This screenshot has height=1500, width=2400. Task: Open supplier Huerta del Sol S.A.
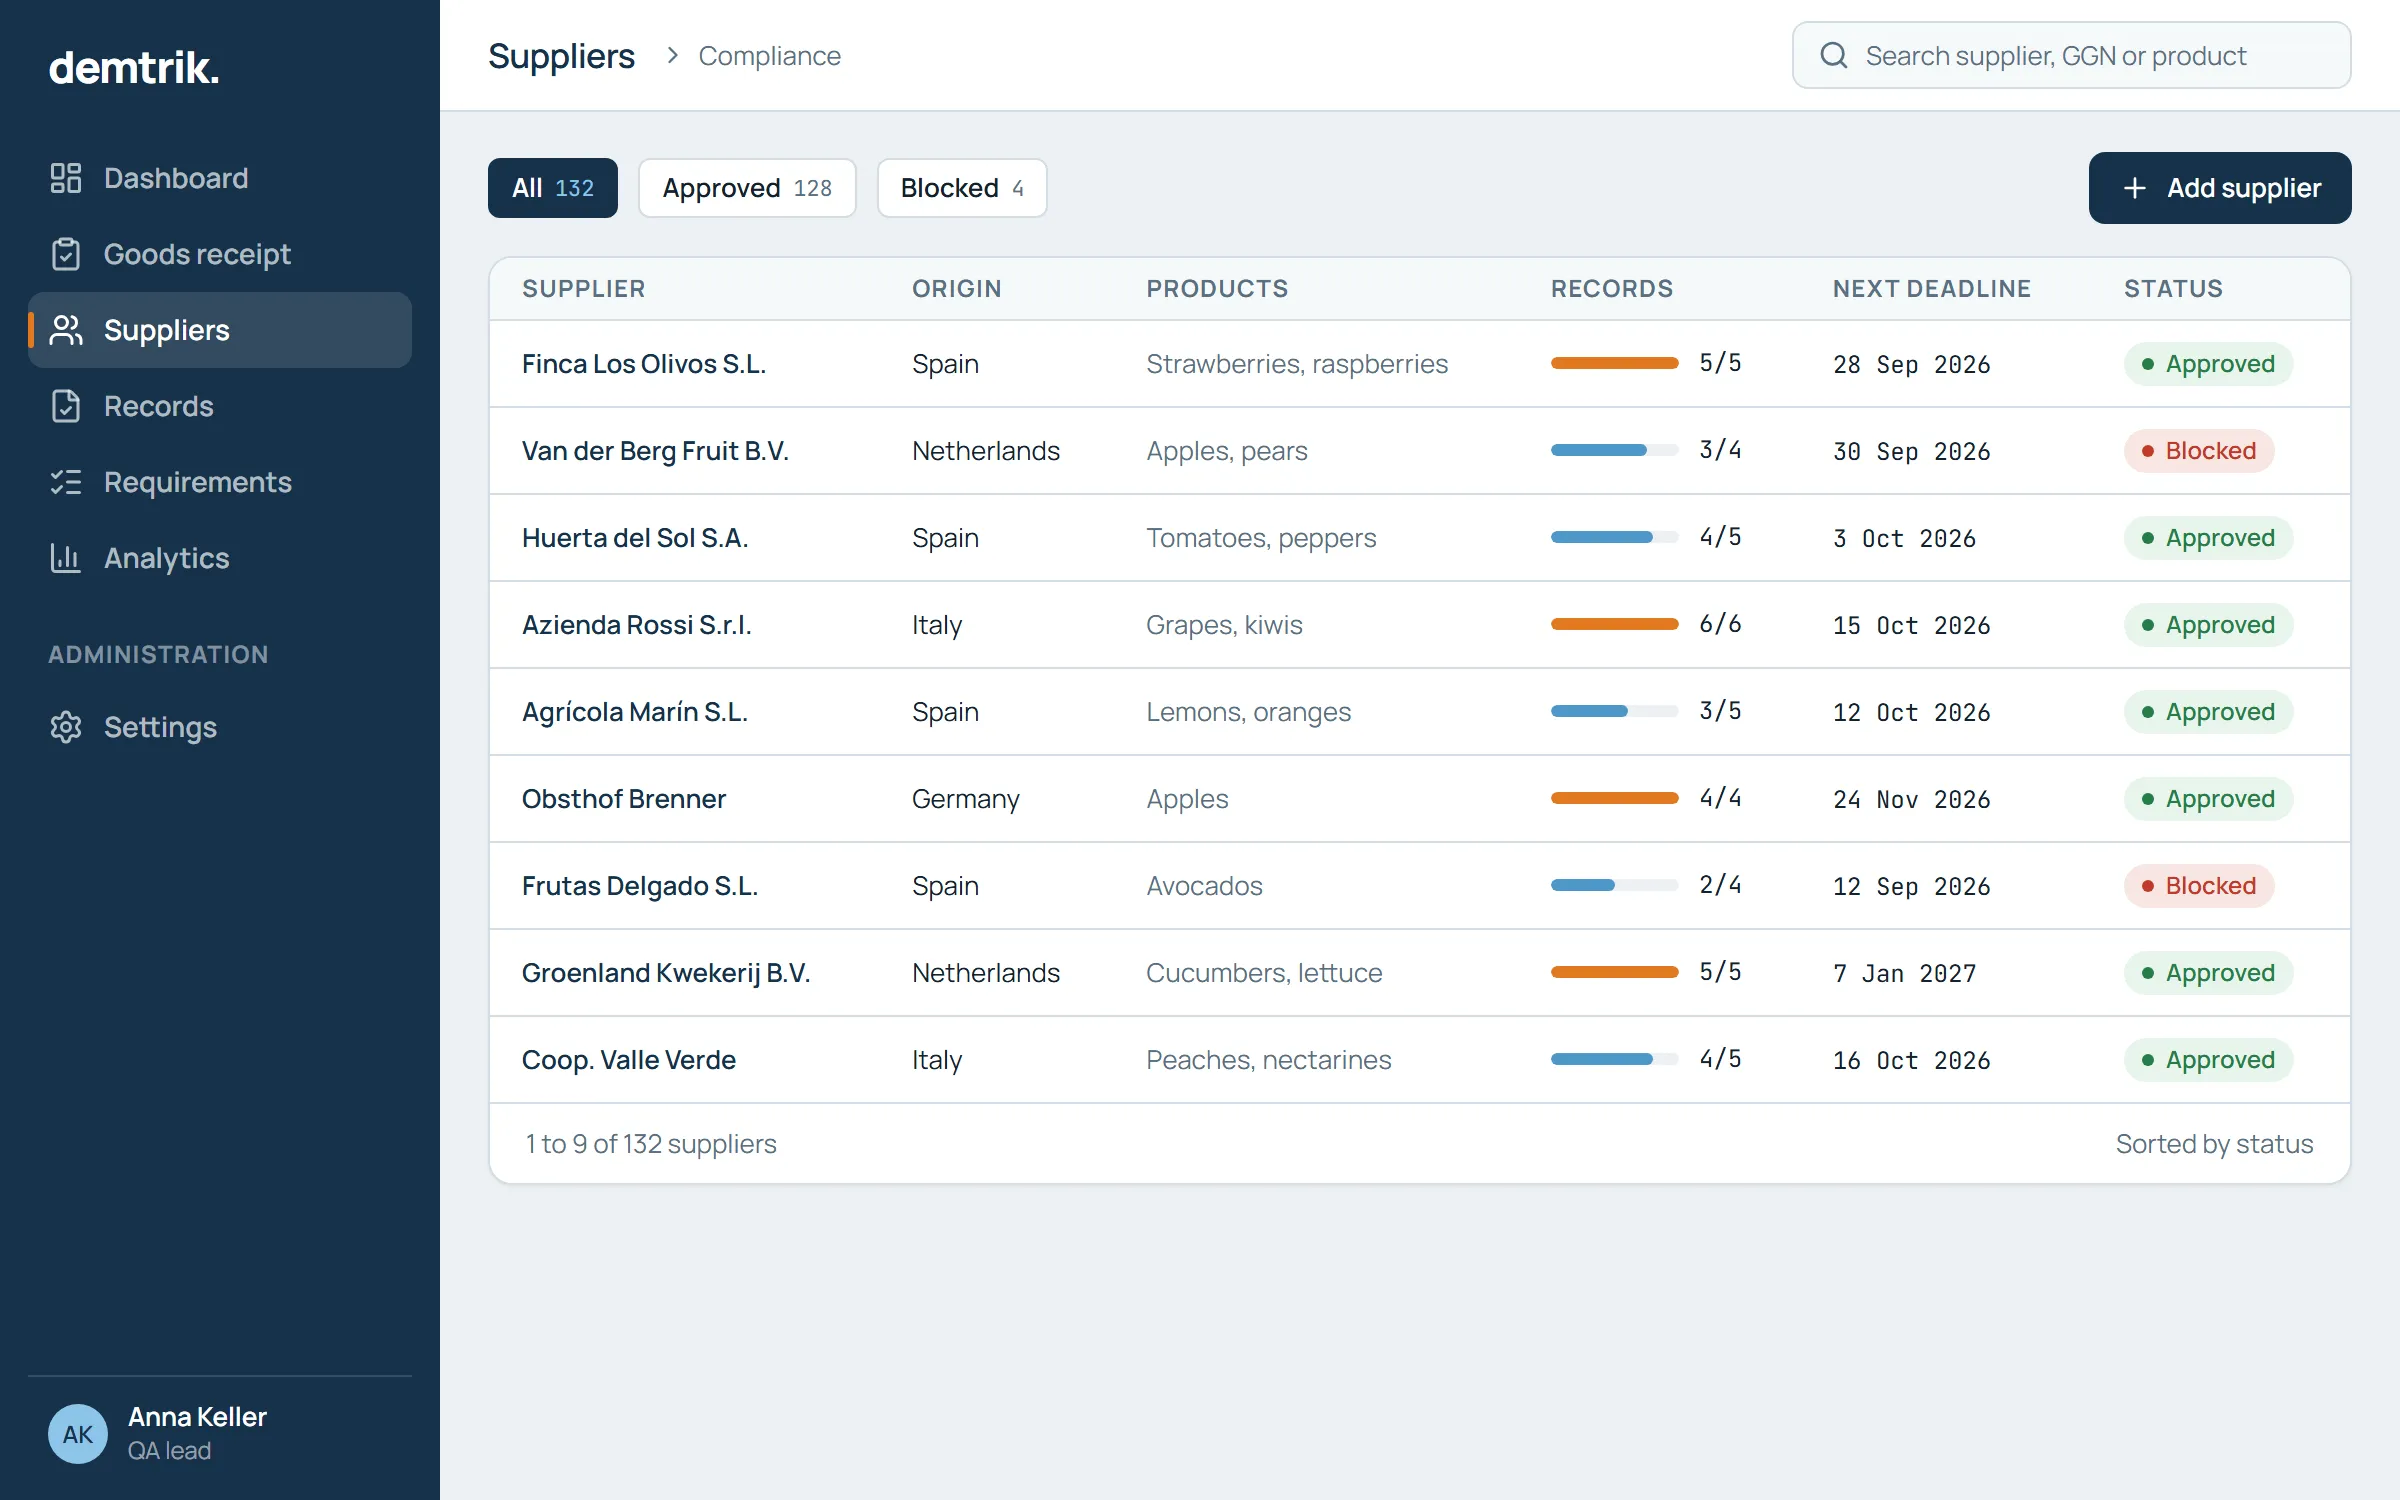pos(635,538)
